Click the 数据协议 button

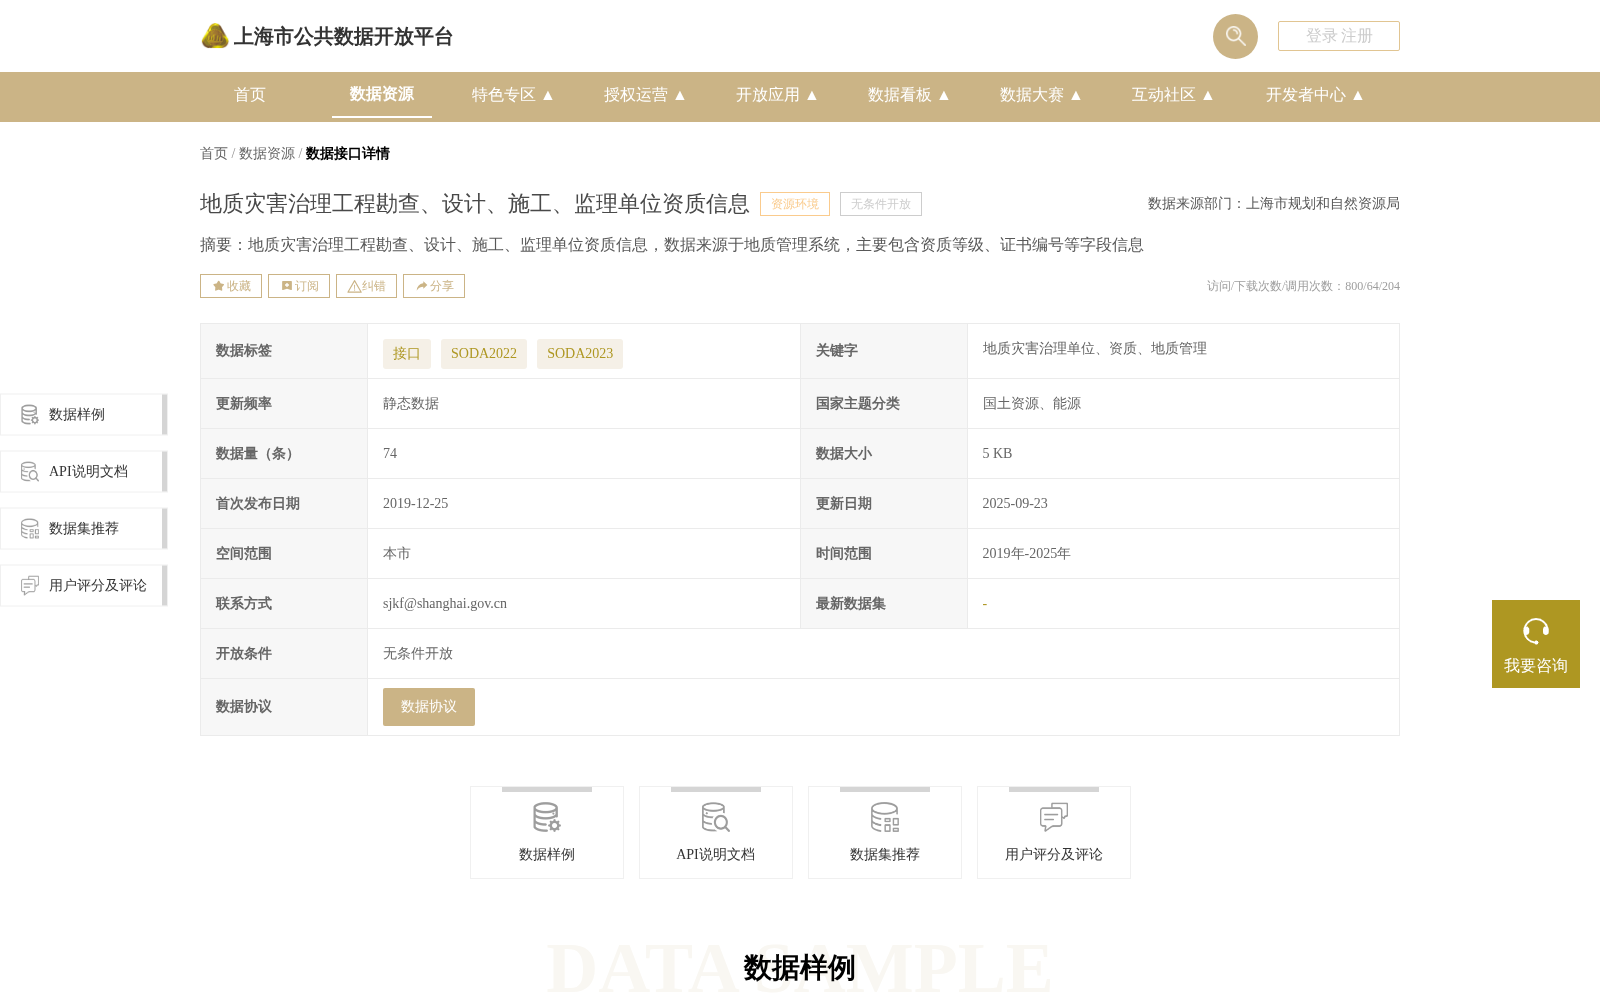pyautogui.click(x=429, y=707)
